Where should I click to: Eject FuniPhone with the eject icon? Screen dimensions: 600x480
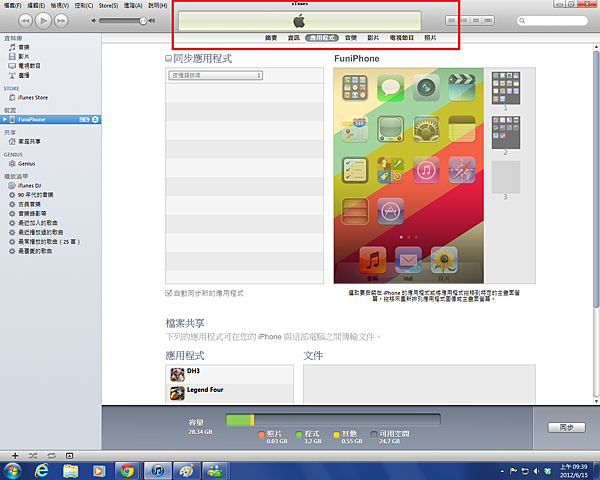pos(95,119)
